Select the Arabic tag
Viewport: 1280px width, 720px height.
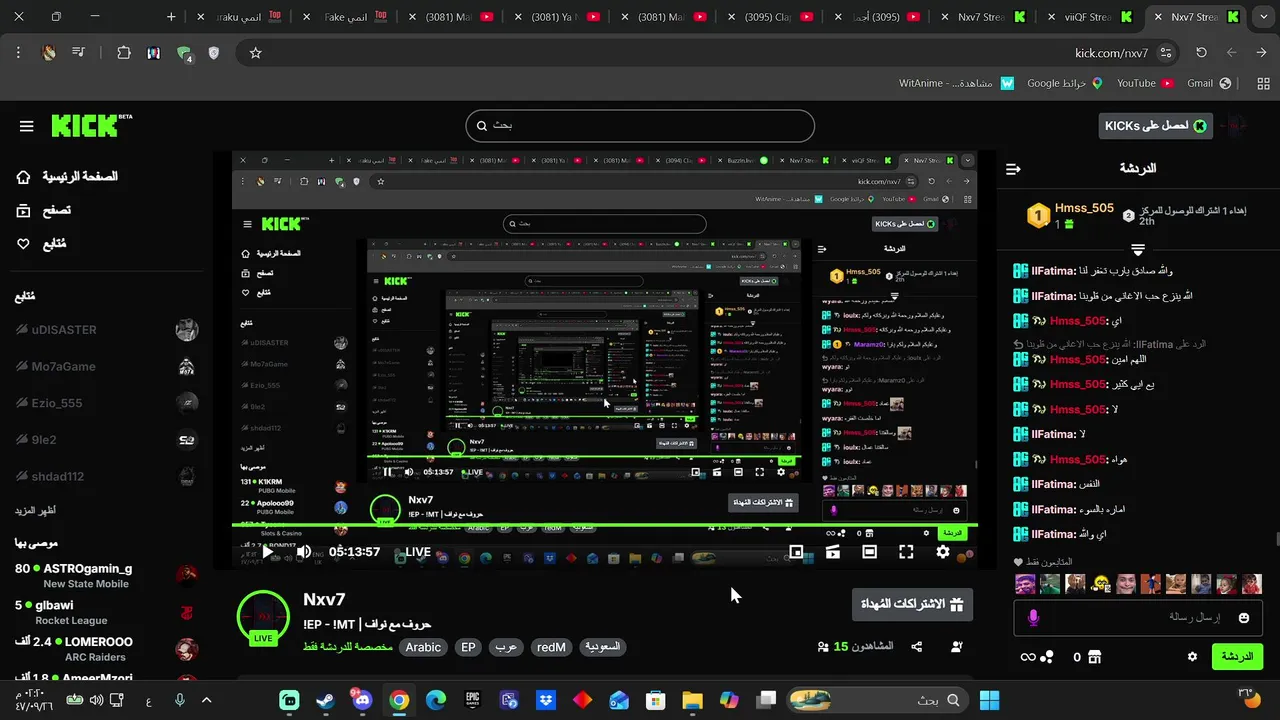423,647
